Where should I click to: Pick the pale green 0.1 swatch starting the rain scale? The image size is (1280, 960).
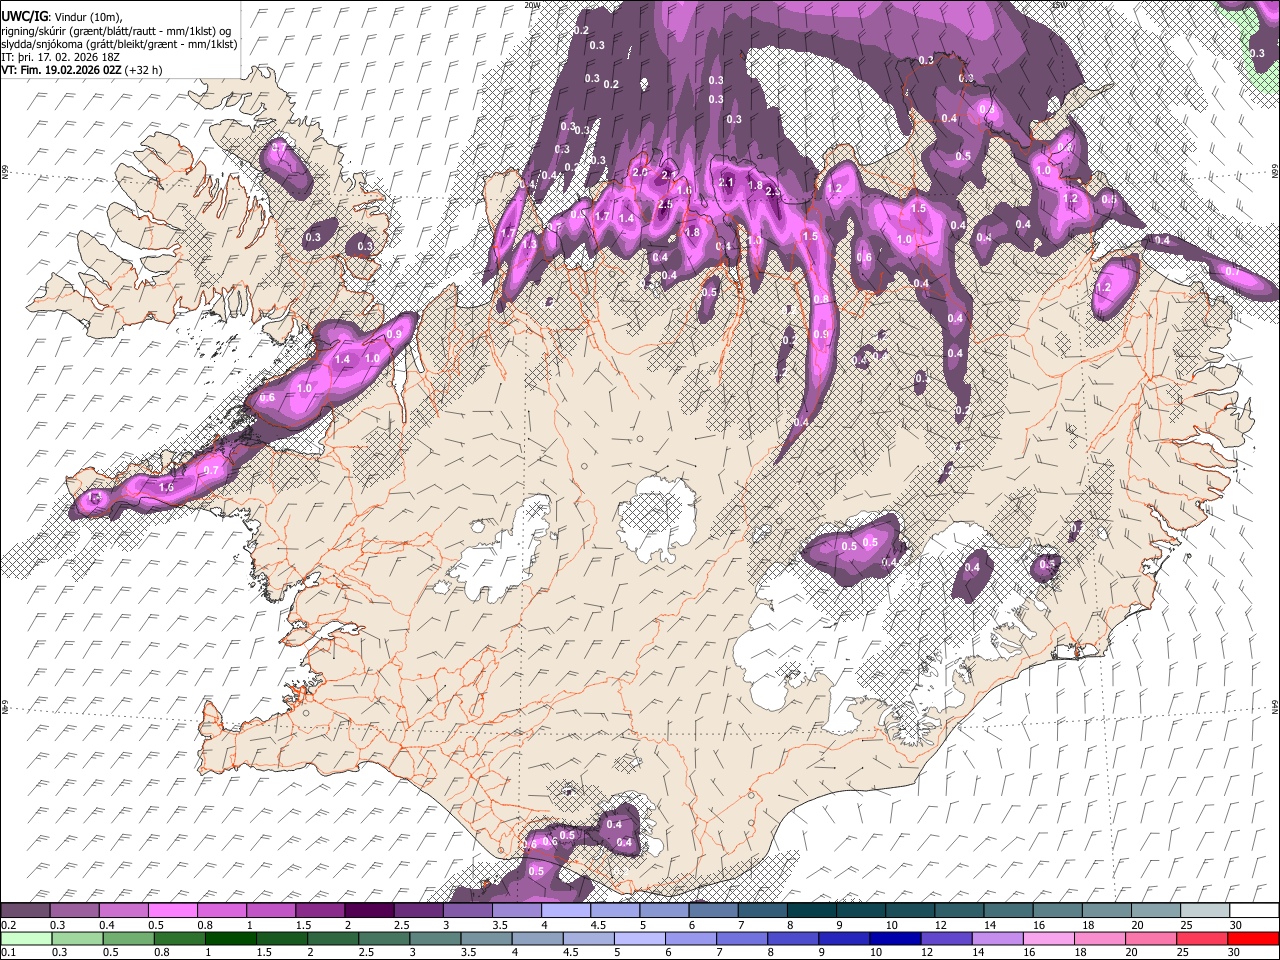[x=25, y=938]
